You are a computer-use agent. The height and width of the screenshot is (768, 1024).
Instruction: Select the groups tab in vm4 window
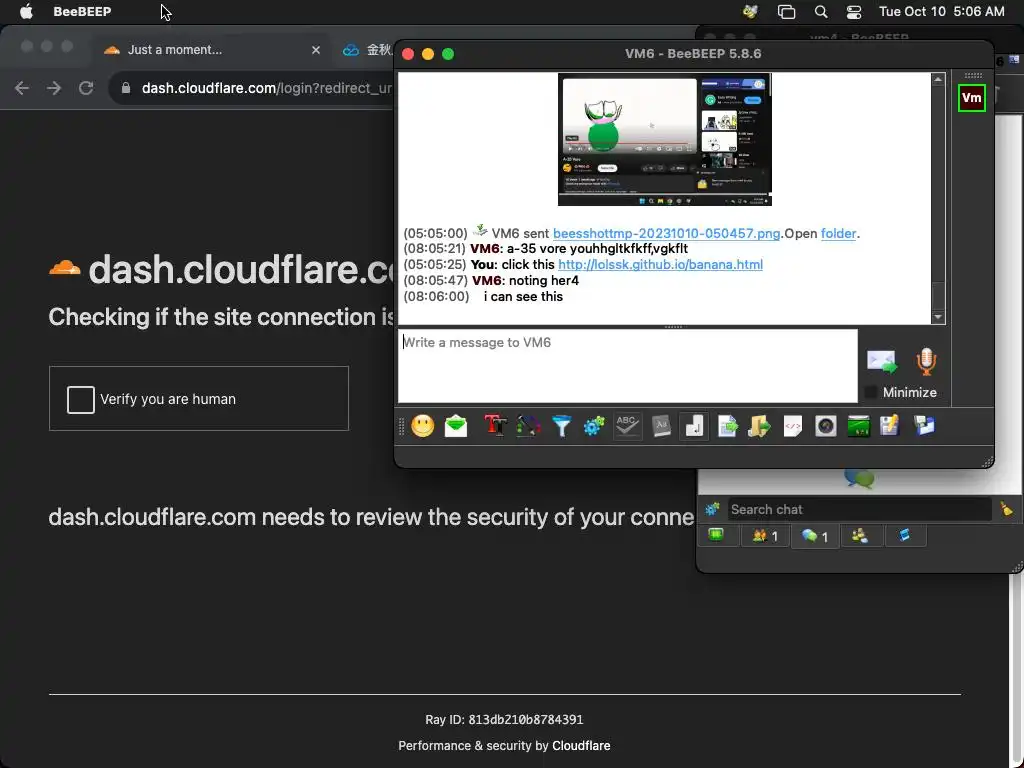click(x=860, y=536)
